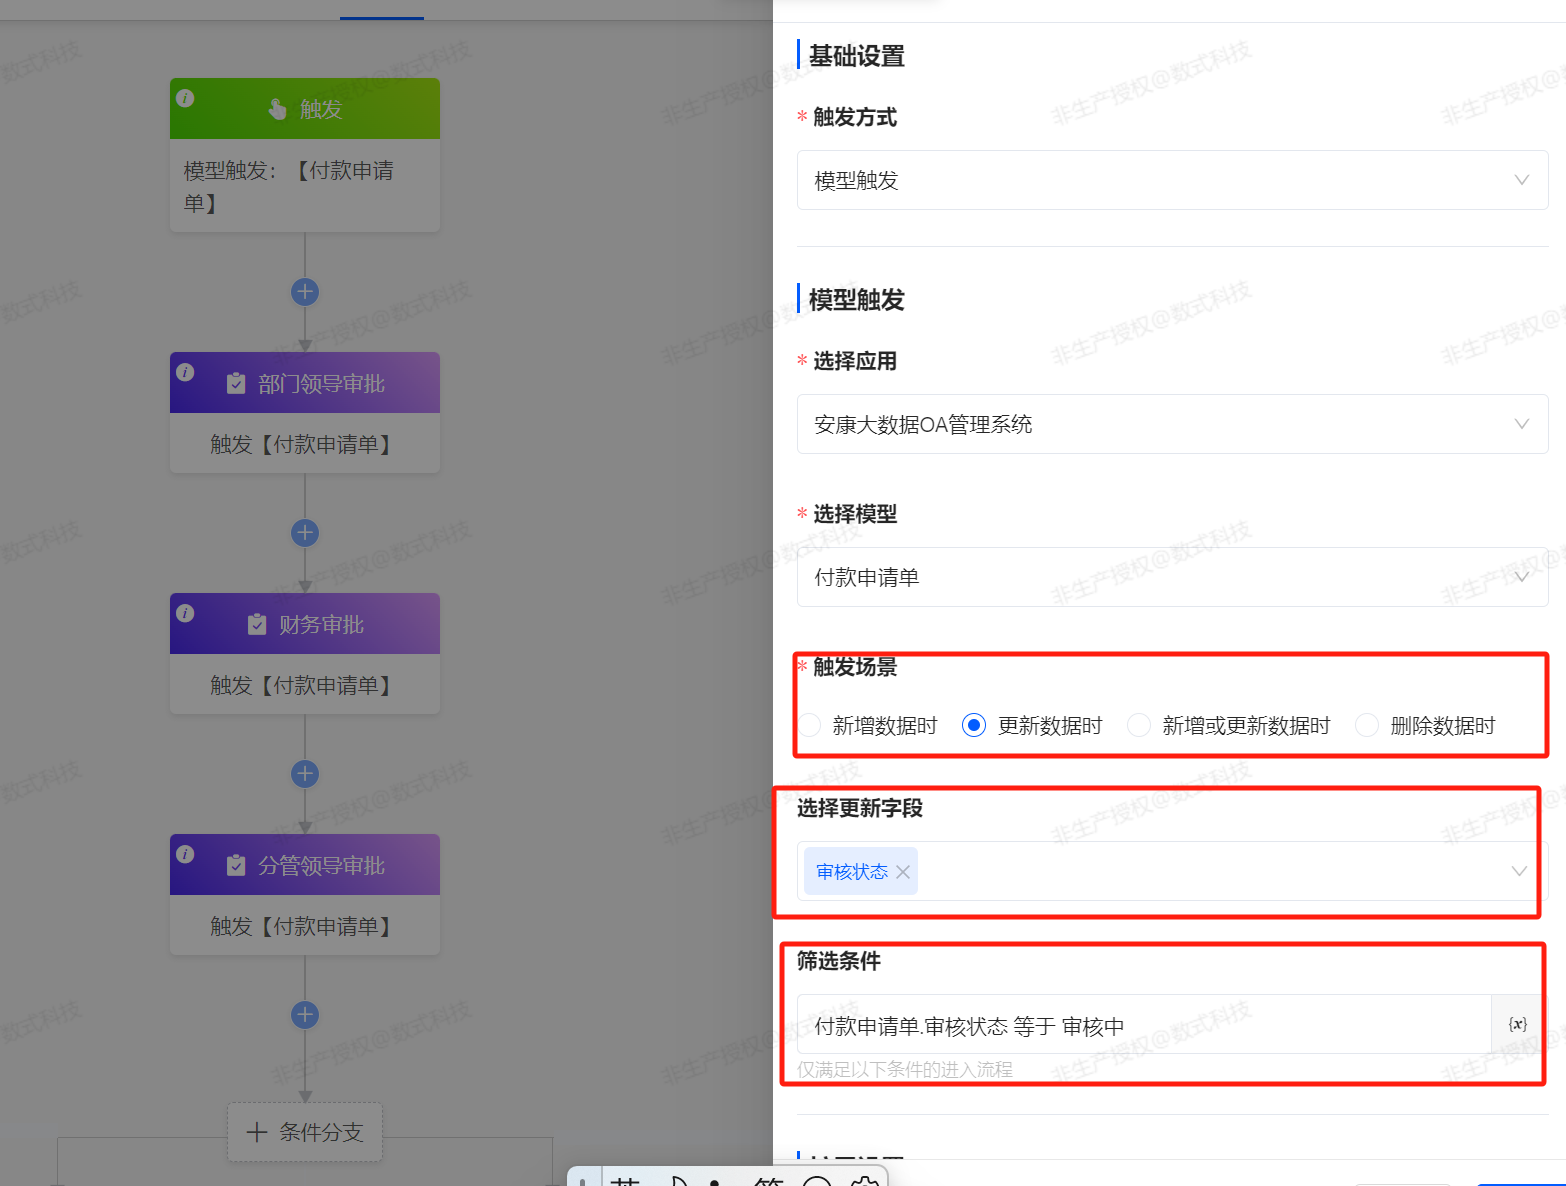
Task: Add a node below 财务审批 node
Action: tap(305, 774)
